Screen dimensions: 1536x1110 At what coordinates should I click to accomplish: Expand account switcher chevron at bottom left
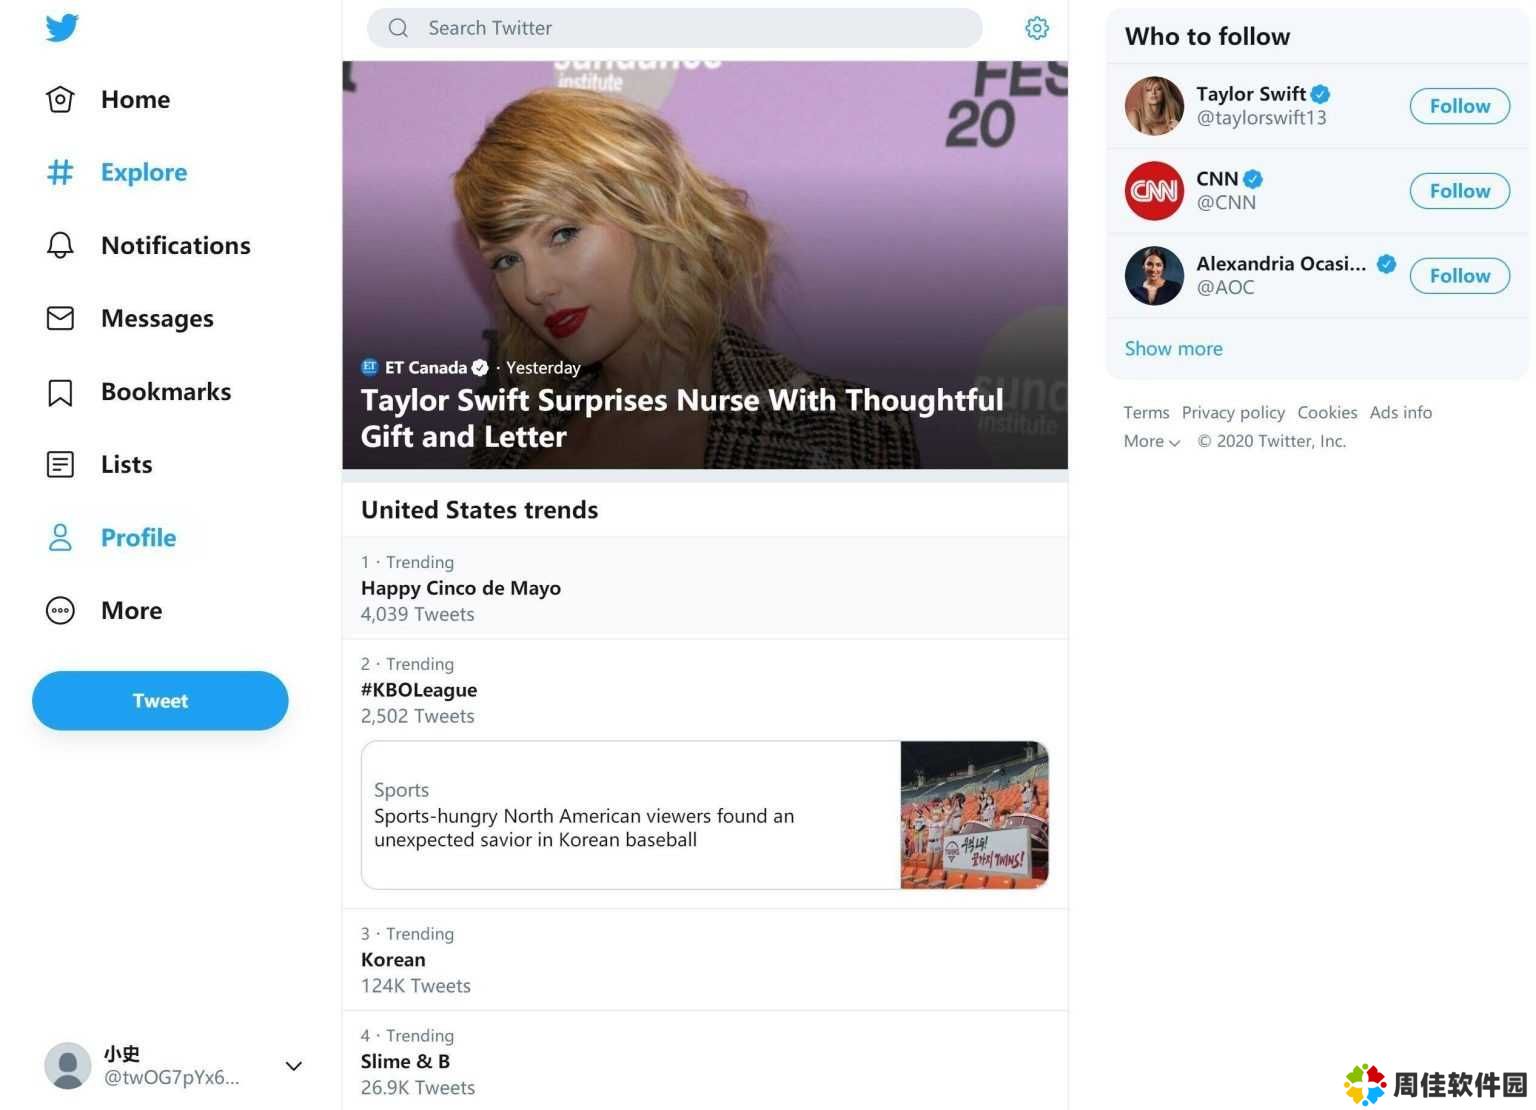(293, 1066)
